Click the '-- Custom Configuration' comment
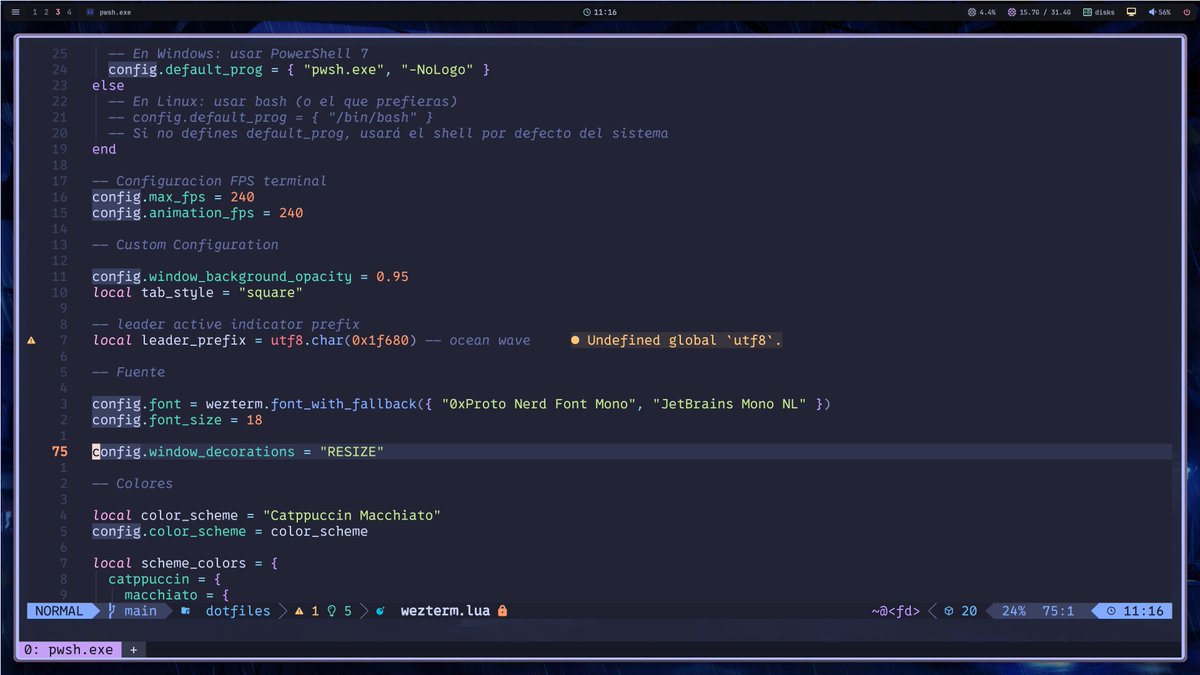Image resolution: width=1200 pixels, height=675 pixels. [x=185, y=245]
